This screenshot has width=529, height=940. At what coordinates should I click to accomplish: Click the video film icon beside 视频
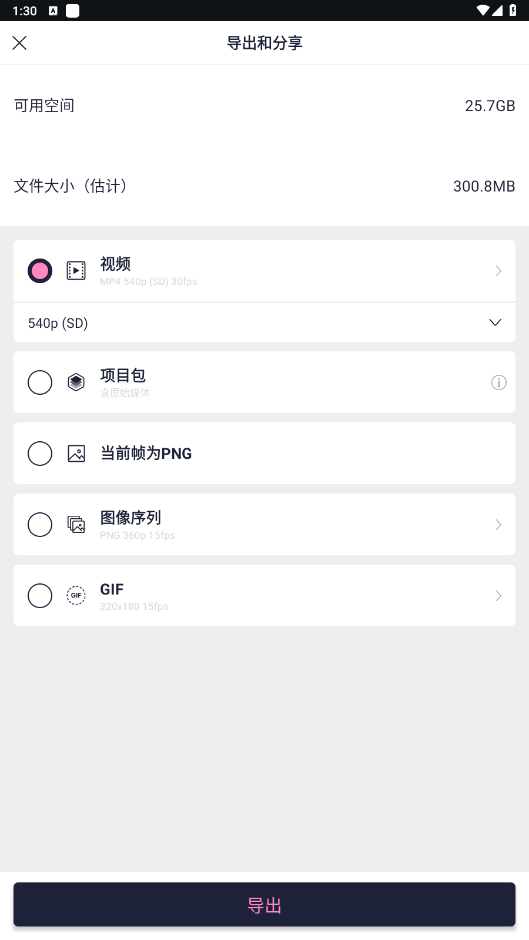pos(76,271)
